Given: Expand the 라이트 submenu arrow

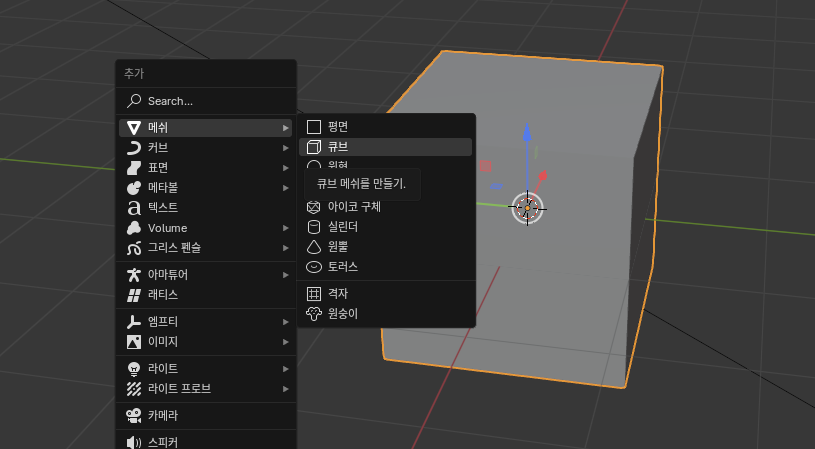Looking at the screenshot, I should click(x=285, y=369).
